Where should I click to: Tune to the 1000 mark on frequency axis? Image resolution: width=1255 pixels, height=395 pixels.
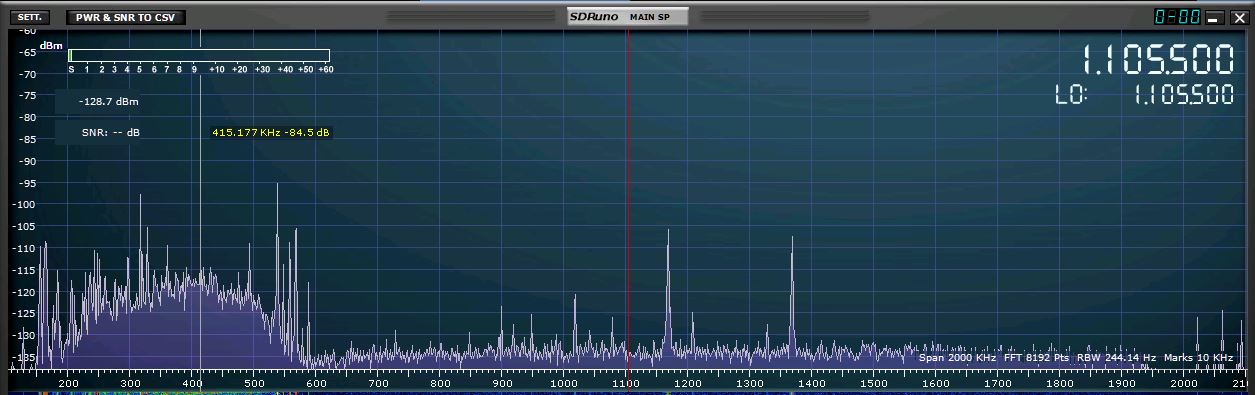(x=564, y=383)
